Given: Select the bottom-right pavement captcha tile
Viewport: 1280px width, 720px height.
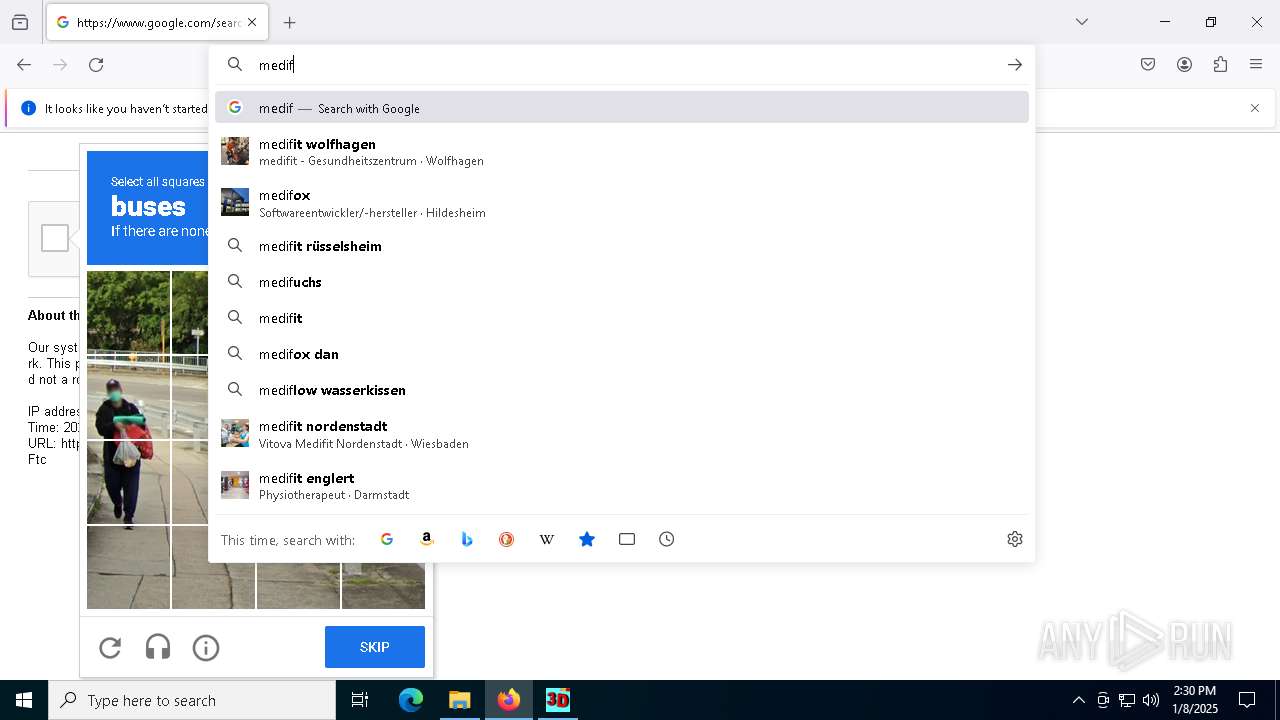Looking at the screenshot, I should pyautogui.click(x=383, y=586).
